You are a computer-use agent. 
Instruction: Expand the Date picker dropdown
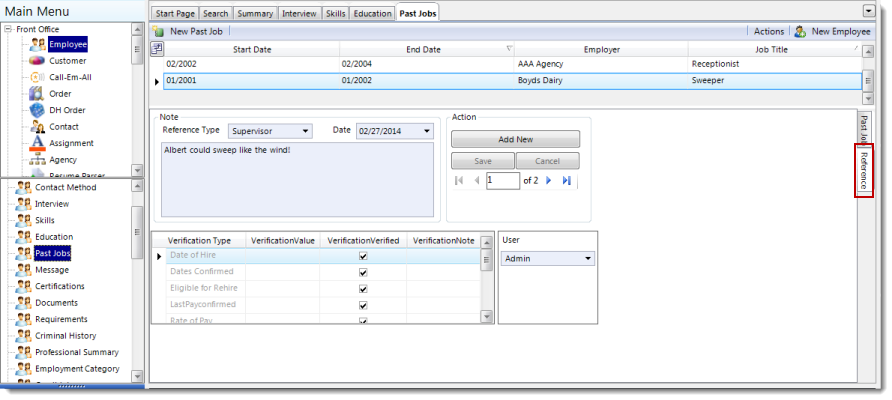click(x=427, y=131)
